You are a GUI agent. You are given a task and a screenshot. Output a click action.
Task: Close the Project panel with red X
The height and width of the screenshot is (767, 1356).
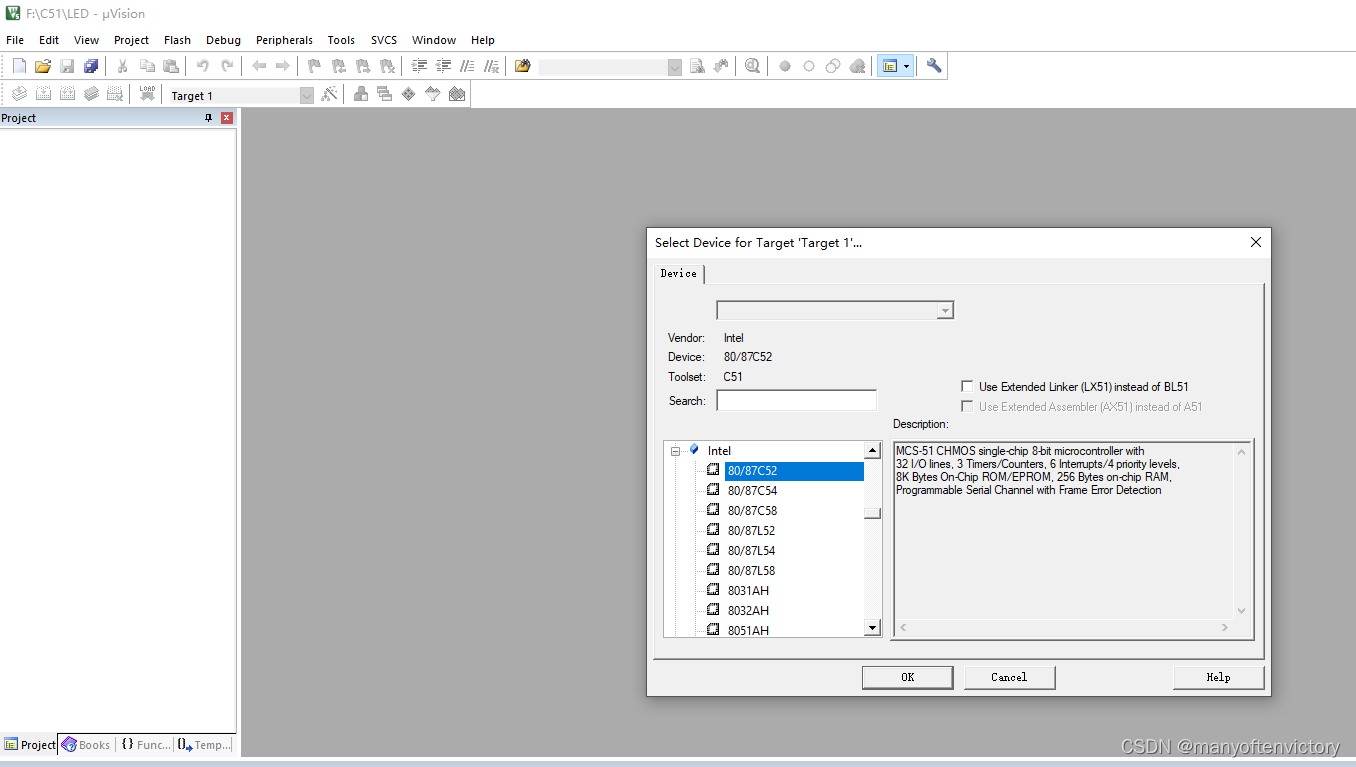[227, 118]
